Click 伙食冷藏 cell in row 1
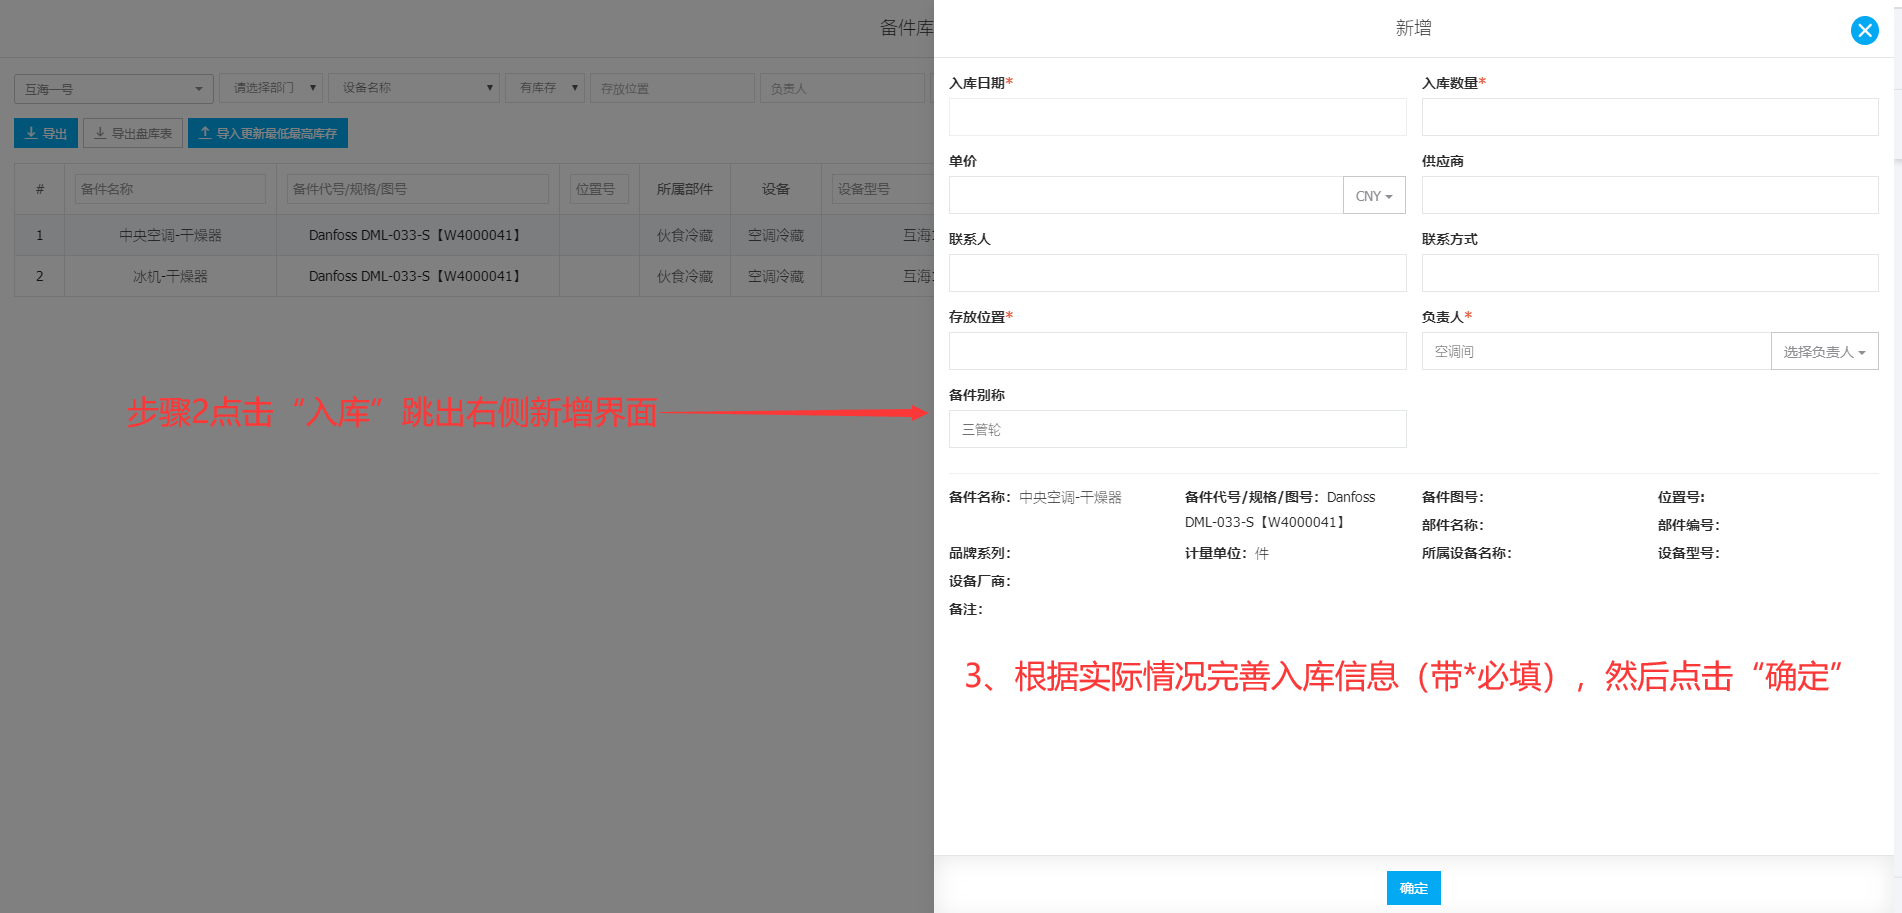Image resolution: width=1902 pixels, height=913 pixels. pos(685,235)
